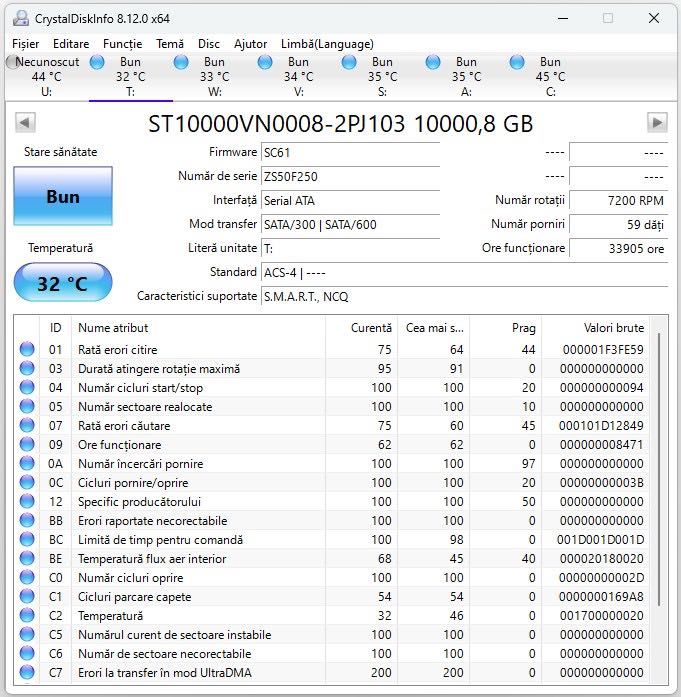Click status orb of attribute 05 row

[27, 406]
